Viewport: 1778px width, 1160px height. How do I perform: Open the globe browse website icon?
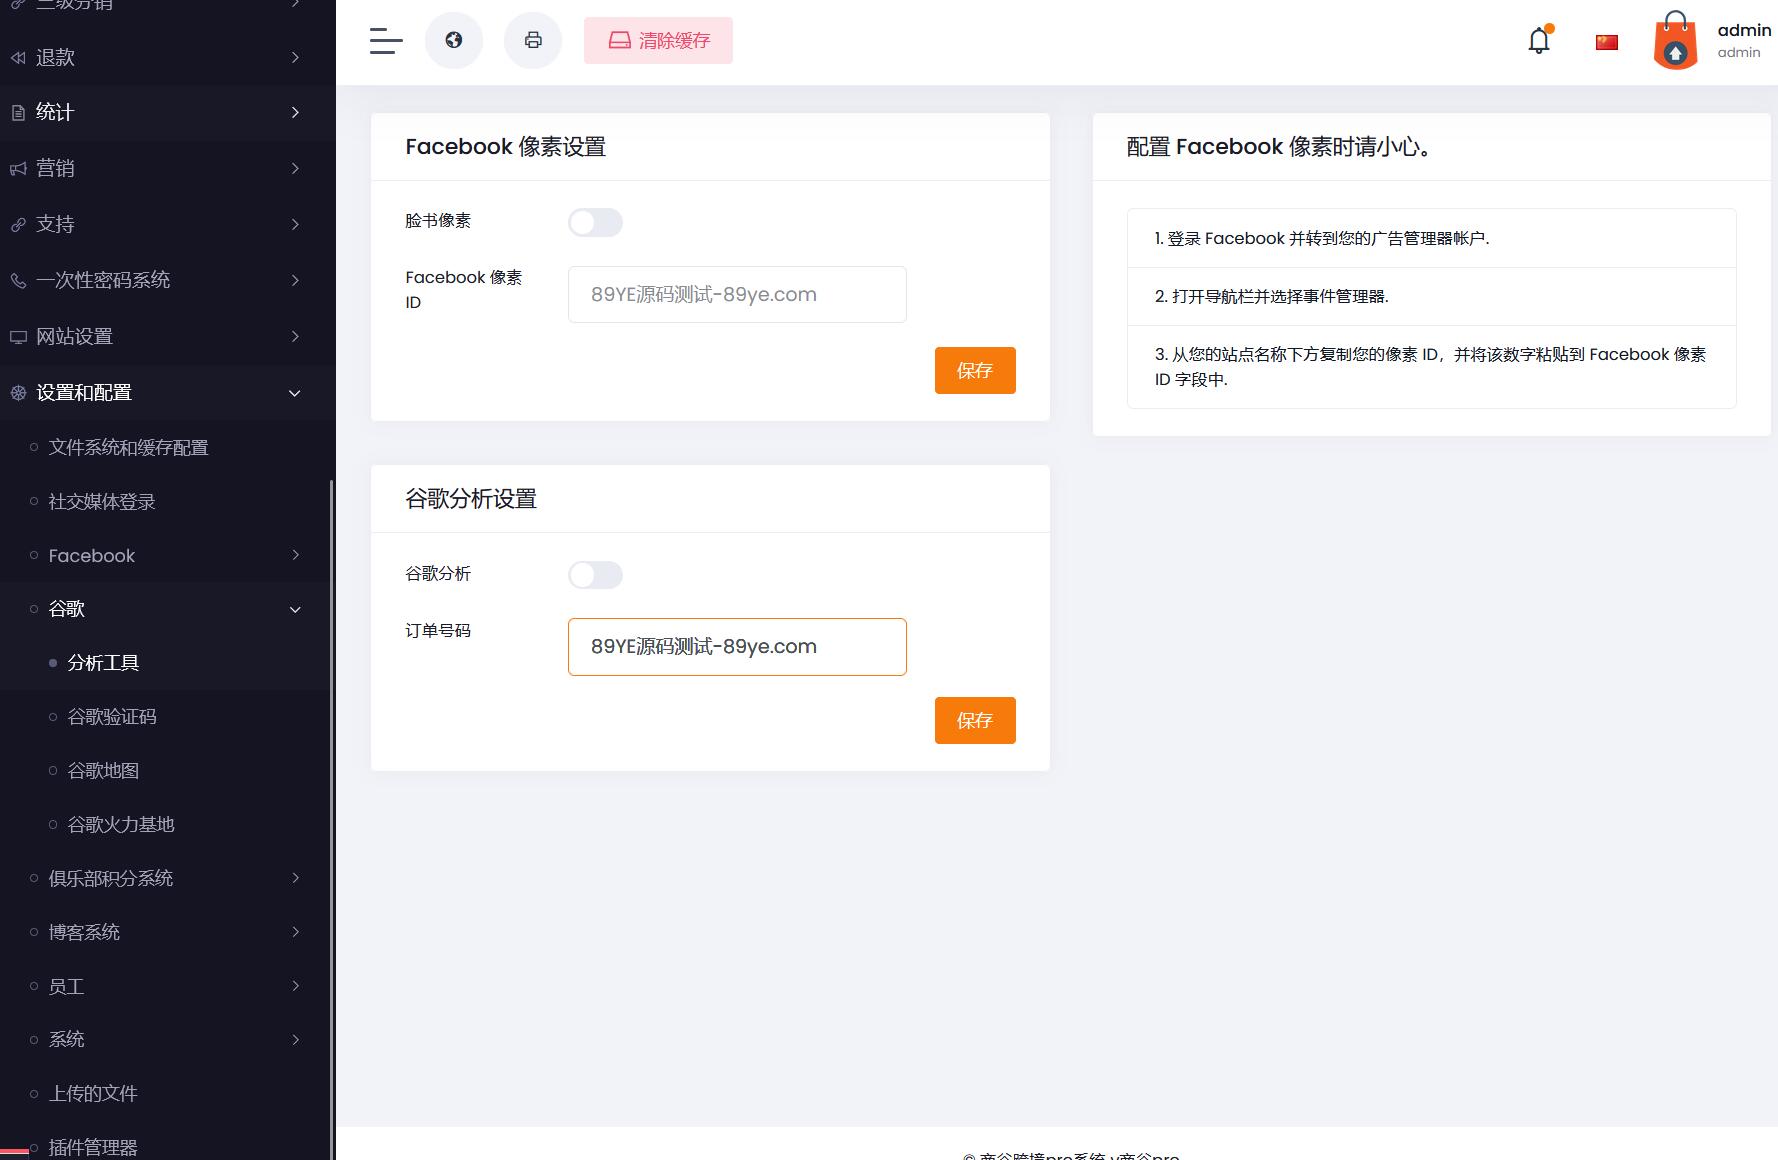pyautogui.click(x=454, y=40)
